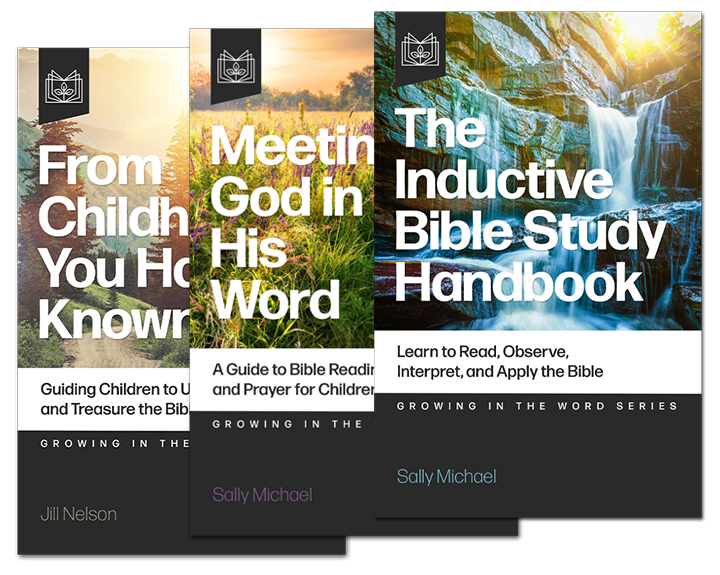Click purple Sally Michael author name
Screen dimensions: 720x575
(262, 495)
